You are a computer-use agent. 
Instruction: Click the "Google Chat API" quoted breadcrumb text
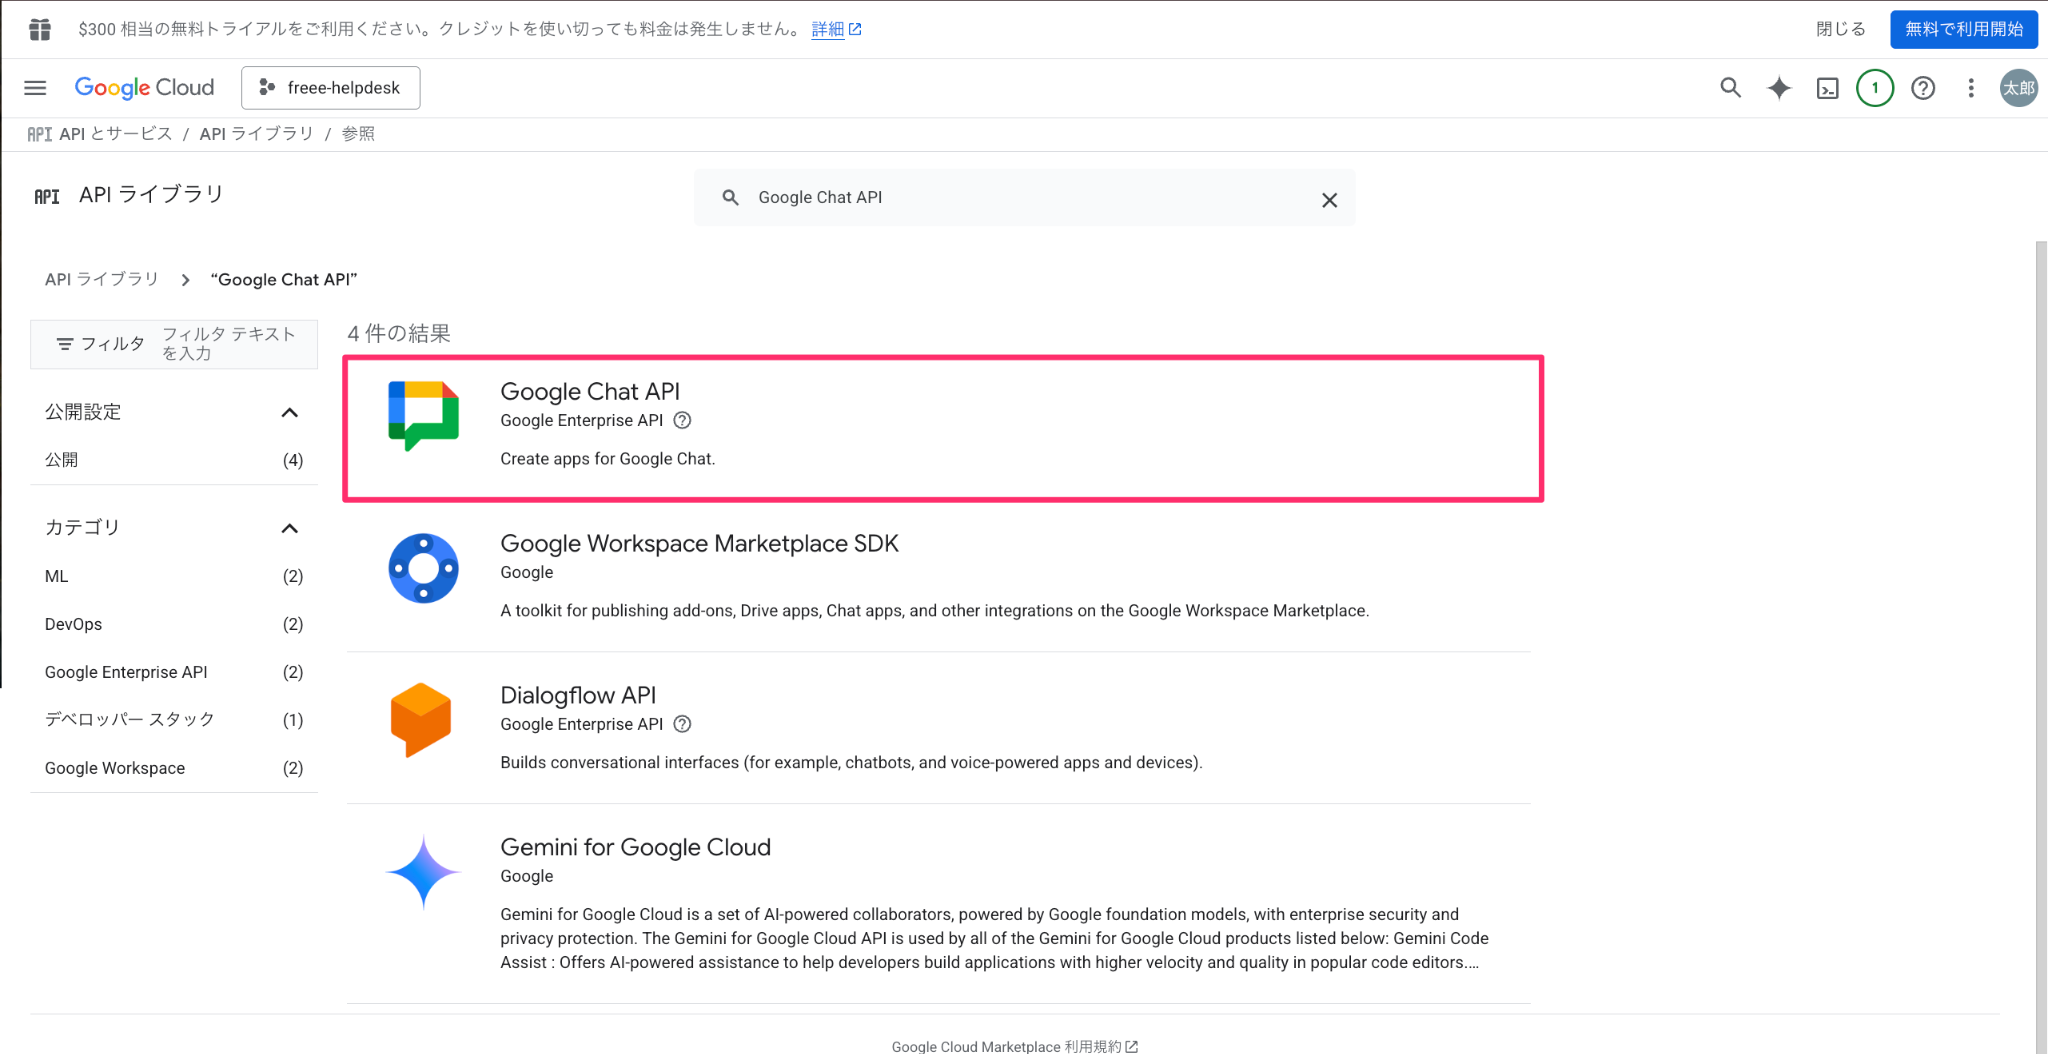(x=284, y=279)
